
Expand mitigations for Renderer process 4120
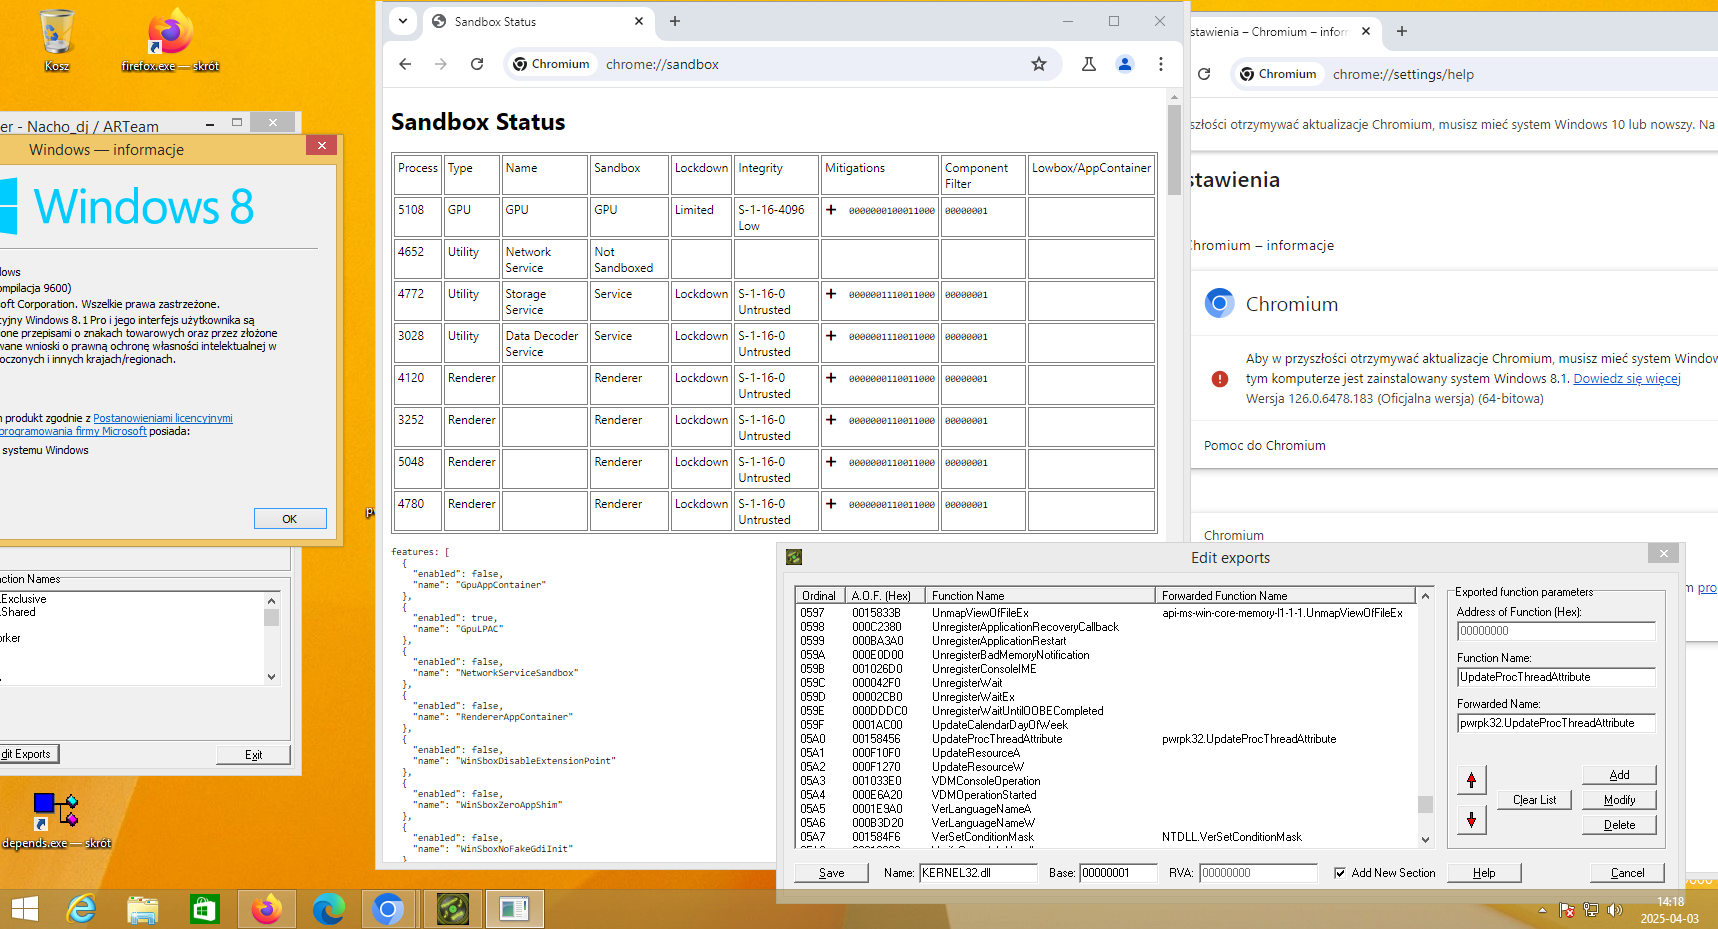tap(831, 378)
